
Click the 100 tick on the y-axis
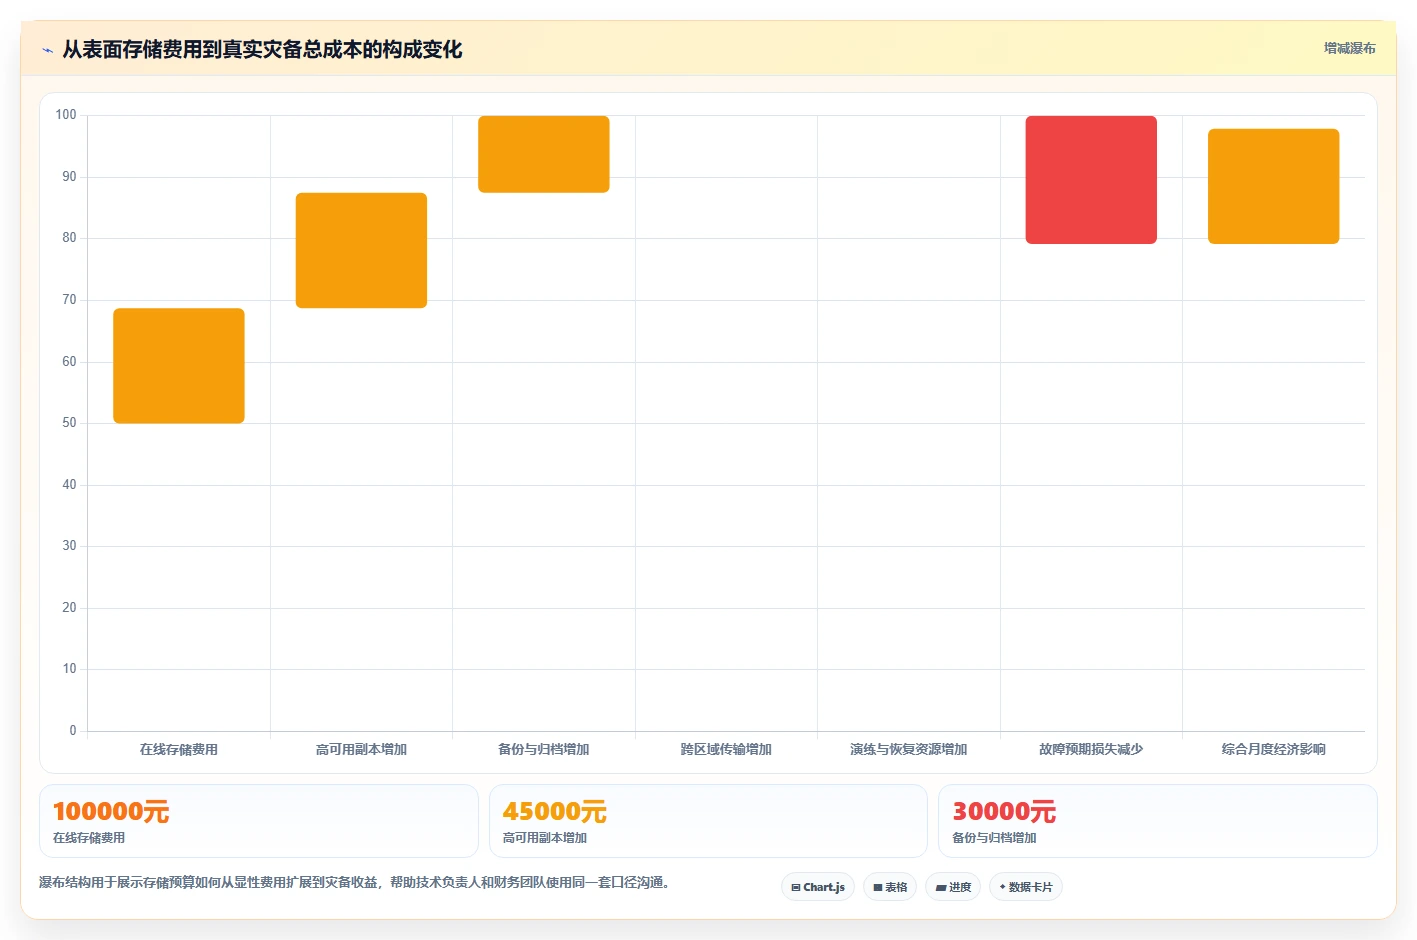(66, 115)
